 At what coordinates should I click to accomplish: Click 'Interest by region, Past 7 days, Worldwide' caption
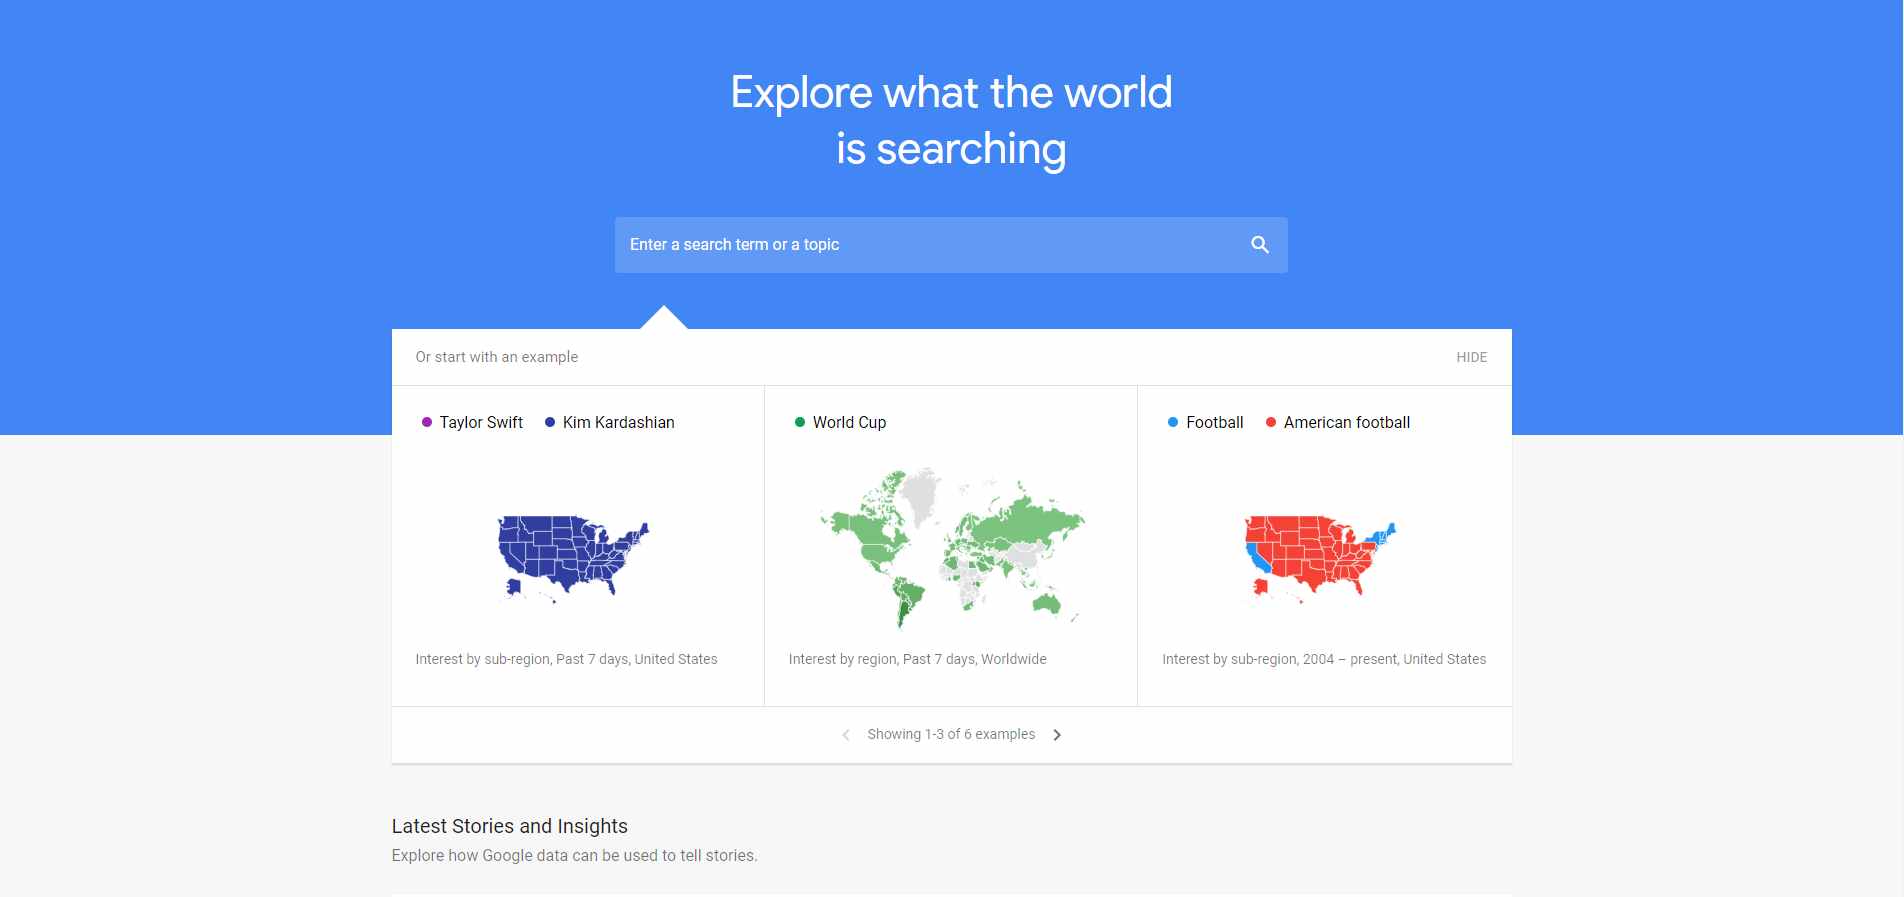[917, 659]
